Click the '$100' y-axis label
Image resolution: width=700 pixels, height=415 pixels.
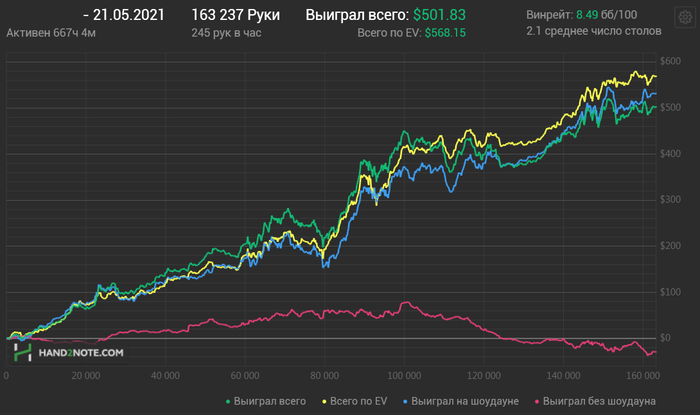pyautogui.click(x=671, y=292)
